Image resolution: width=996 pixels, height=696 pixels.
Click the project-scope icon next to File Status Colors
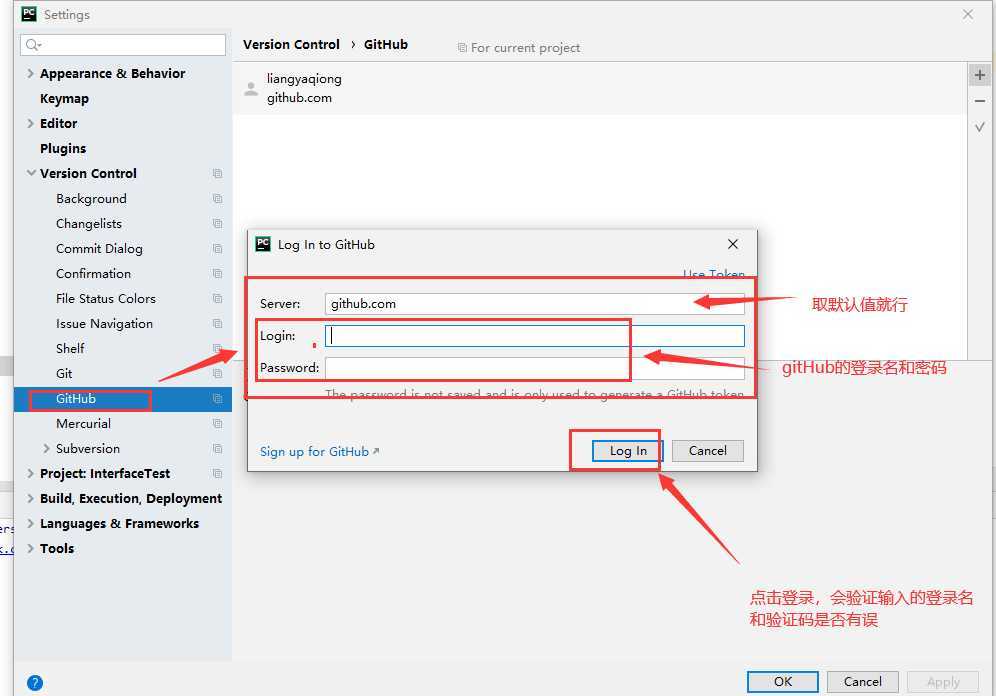(217, 298)
